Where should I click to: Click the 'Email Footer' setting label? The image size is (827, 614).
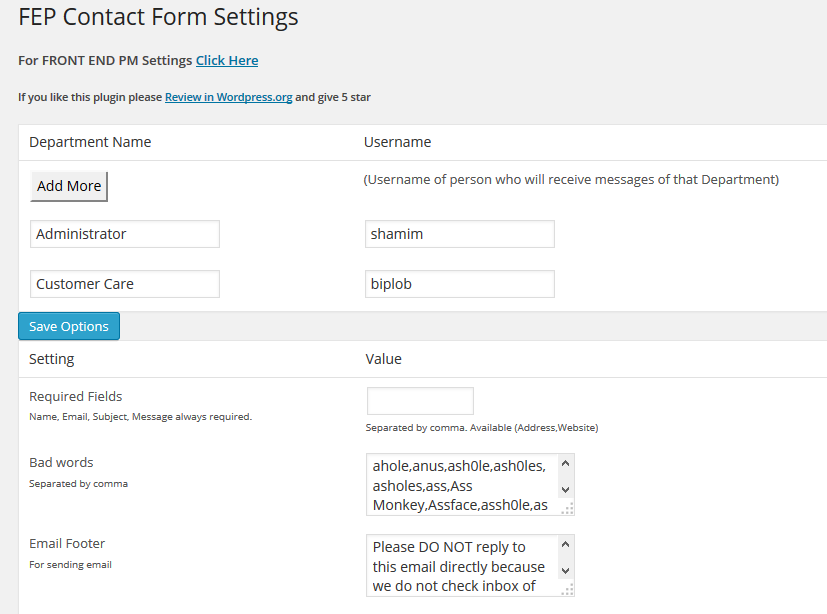pyautogui.click(x=67, y=544)
